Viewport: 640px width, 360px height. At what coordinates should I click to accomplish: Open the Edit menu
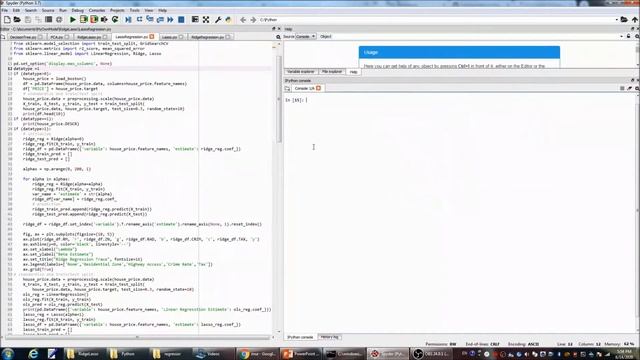pyautogui.click(x=16, y=10)
